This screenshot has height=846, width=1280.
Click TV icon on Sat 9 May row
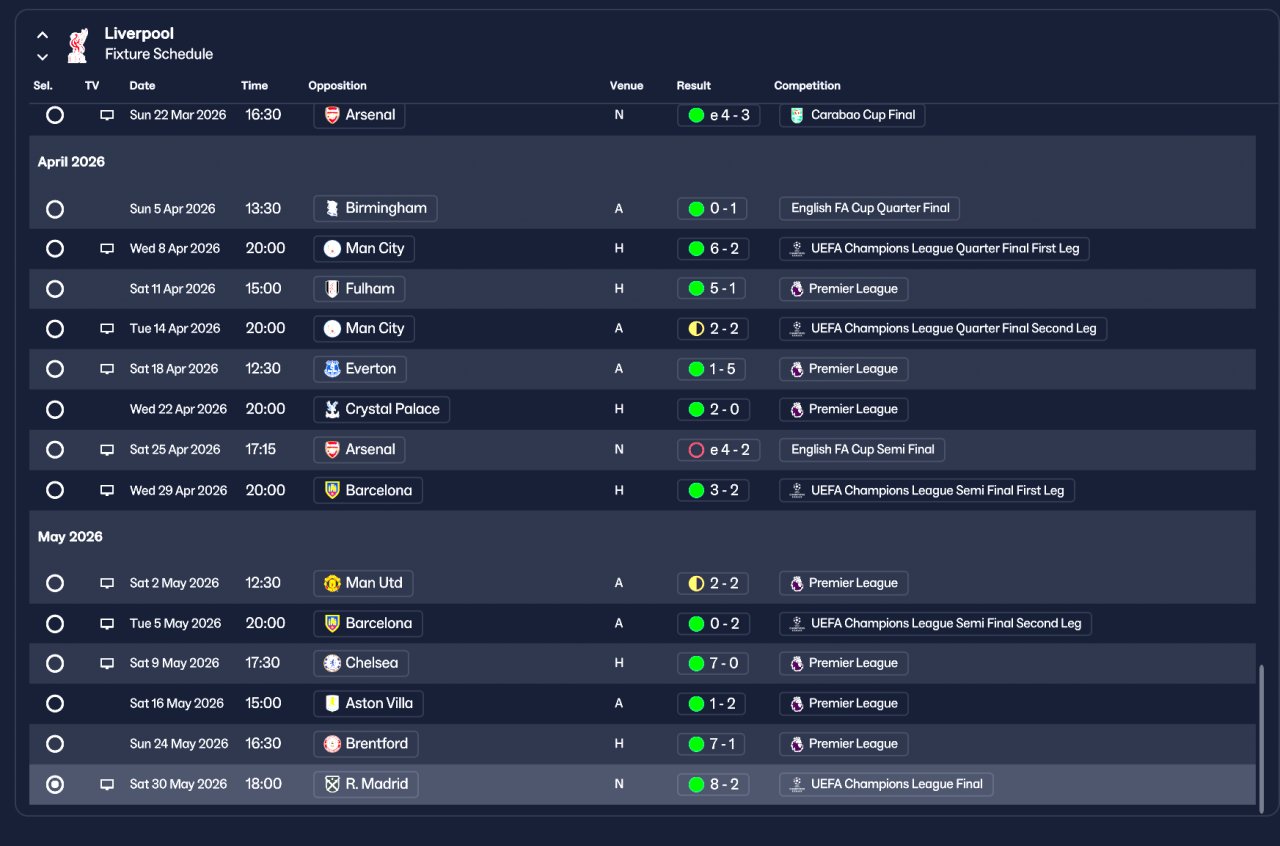point(107,664)
